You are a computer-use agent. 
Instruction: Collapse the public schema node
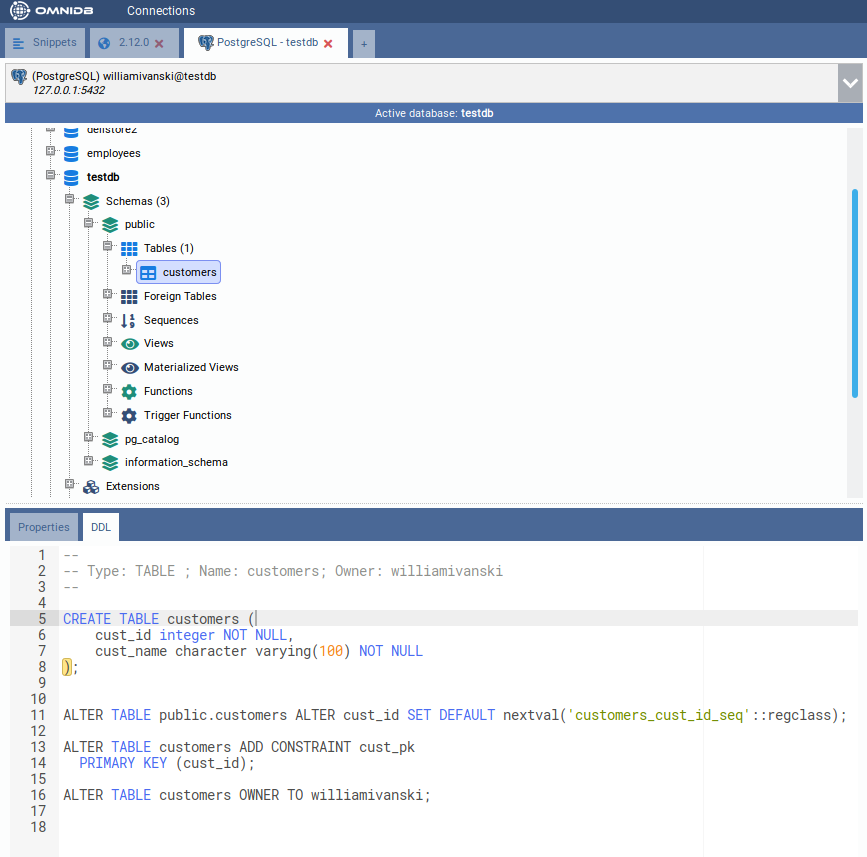(x=89, y=223)
